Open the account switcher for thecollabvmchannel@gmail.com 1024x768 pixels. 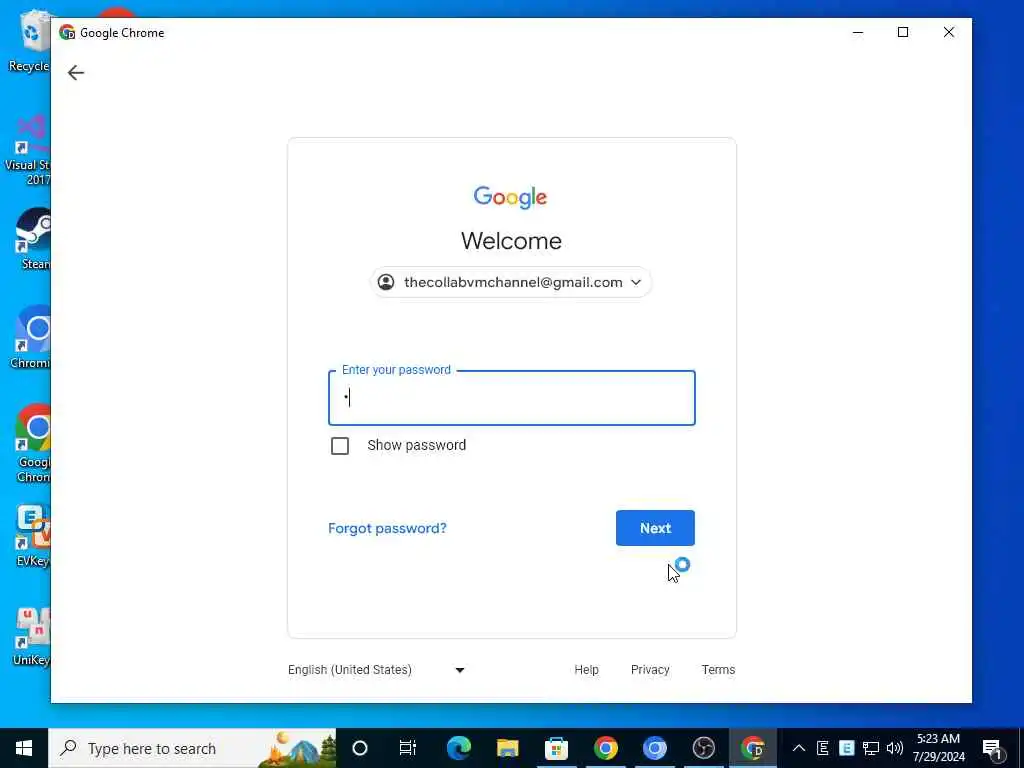tap(511, 282)
